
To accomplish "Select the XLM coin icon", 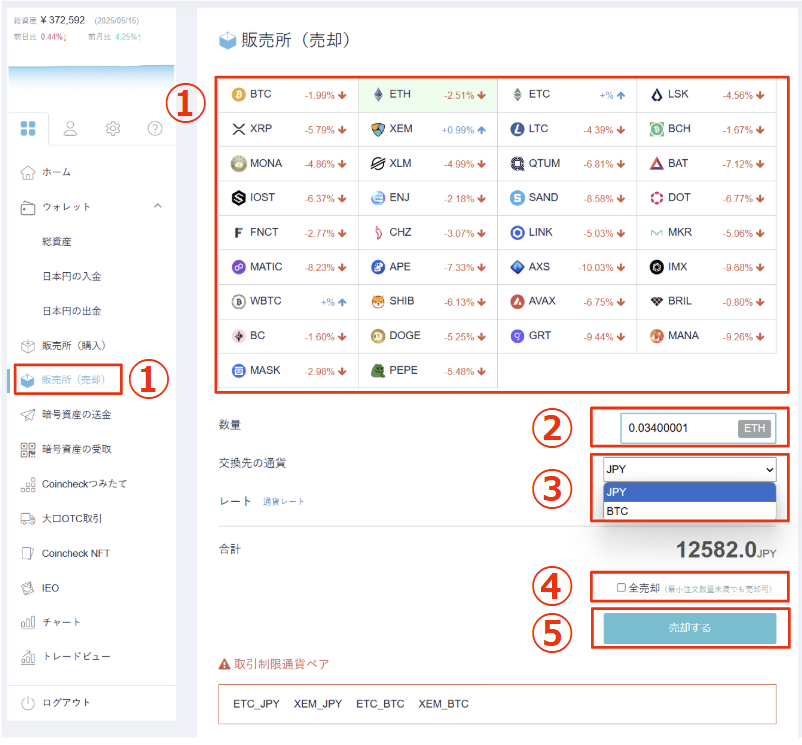I will pyautogui.click(x=377, y=164).
